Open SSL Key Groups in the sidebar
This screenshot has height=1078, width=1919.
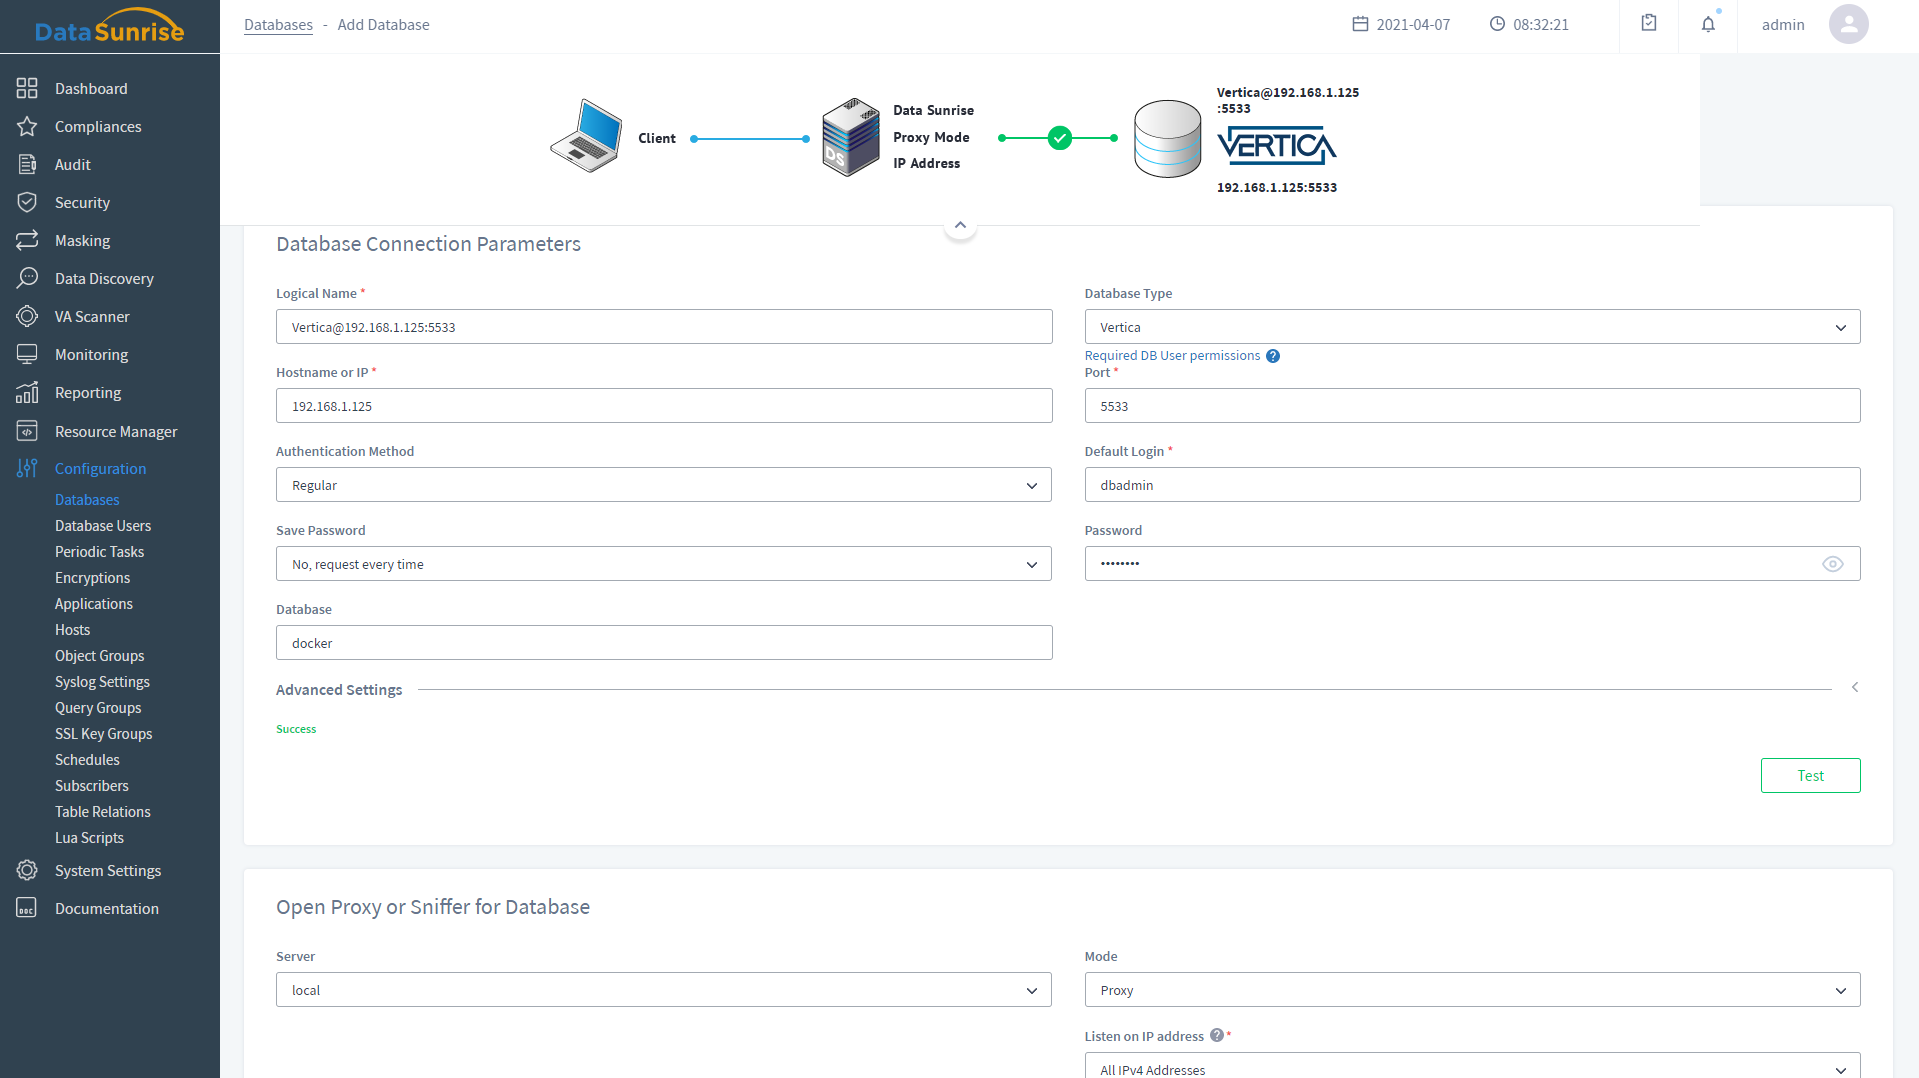coord(104,734)
